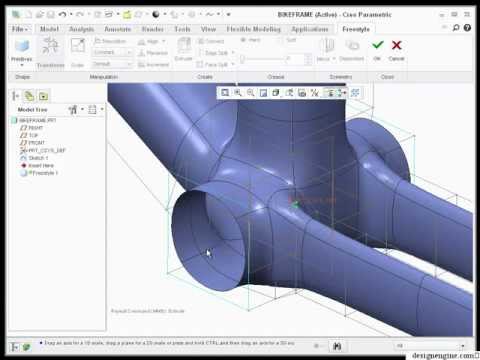Screen dimensions: 480x360
Task: Click the crease slider handle
Action: pos(243,59)
